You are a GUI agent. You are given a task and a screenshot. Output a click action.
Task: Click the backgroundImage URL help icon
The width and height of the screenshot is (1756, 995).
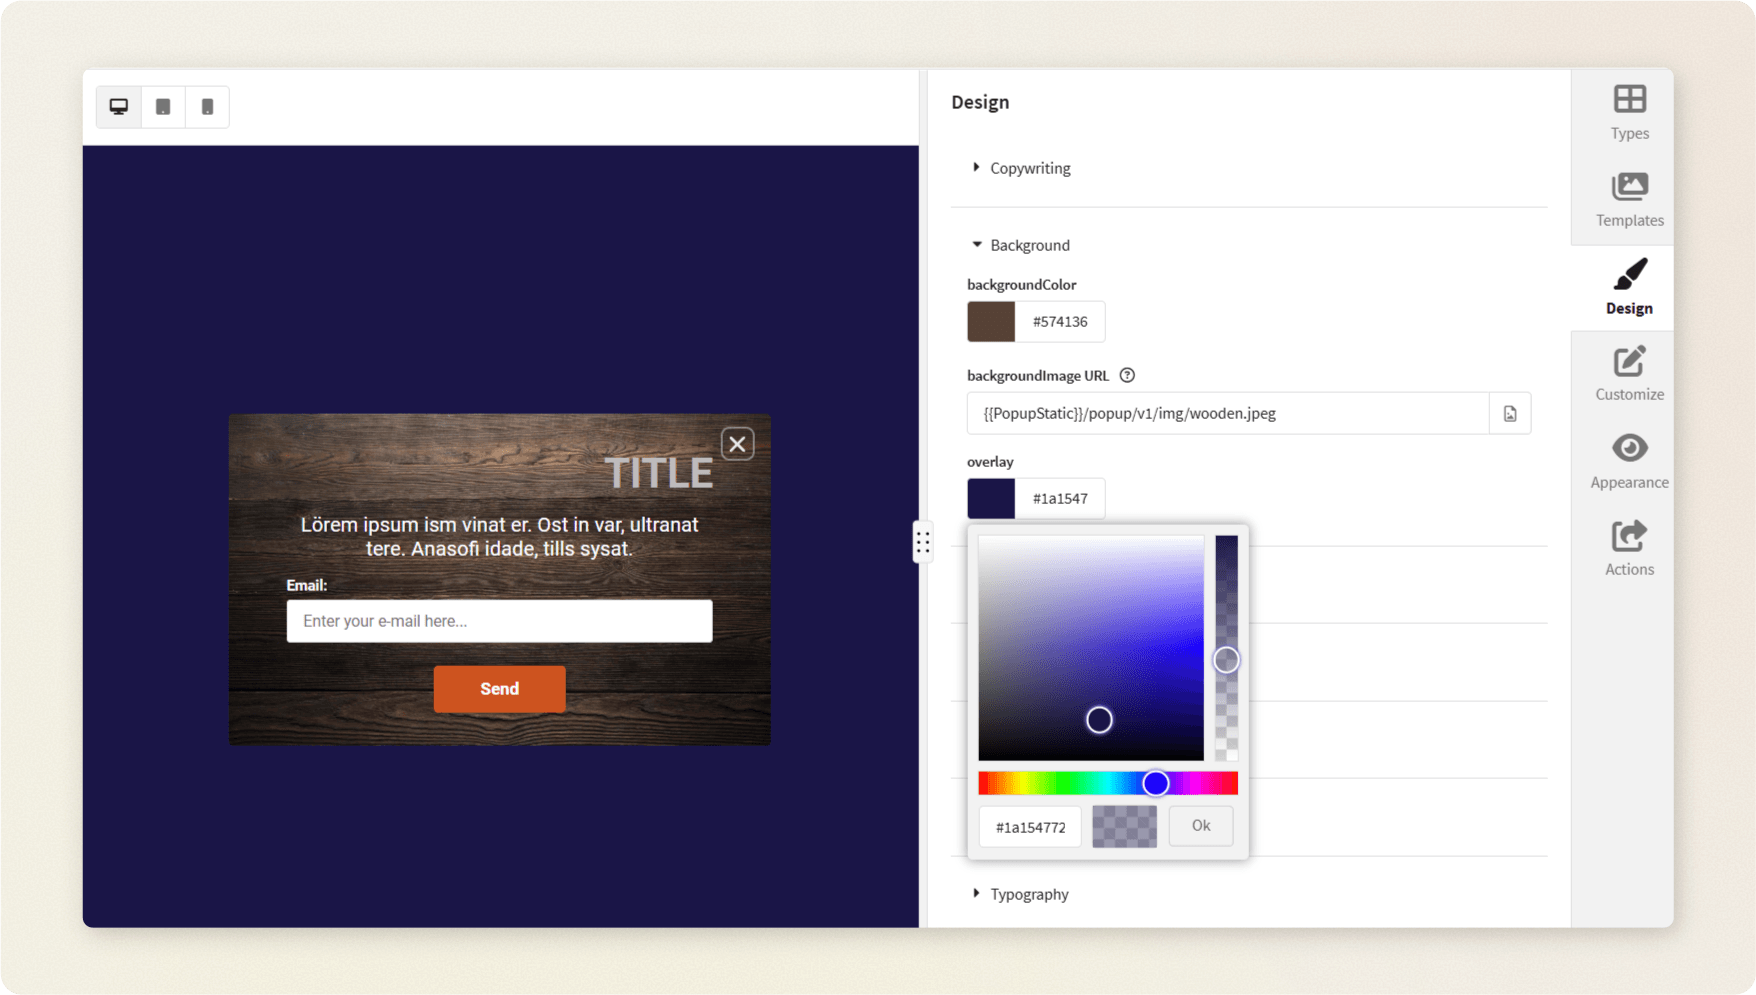click(1127, 376)
